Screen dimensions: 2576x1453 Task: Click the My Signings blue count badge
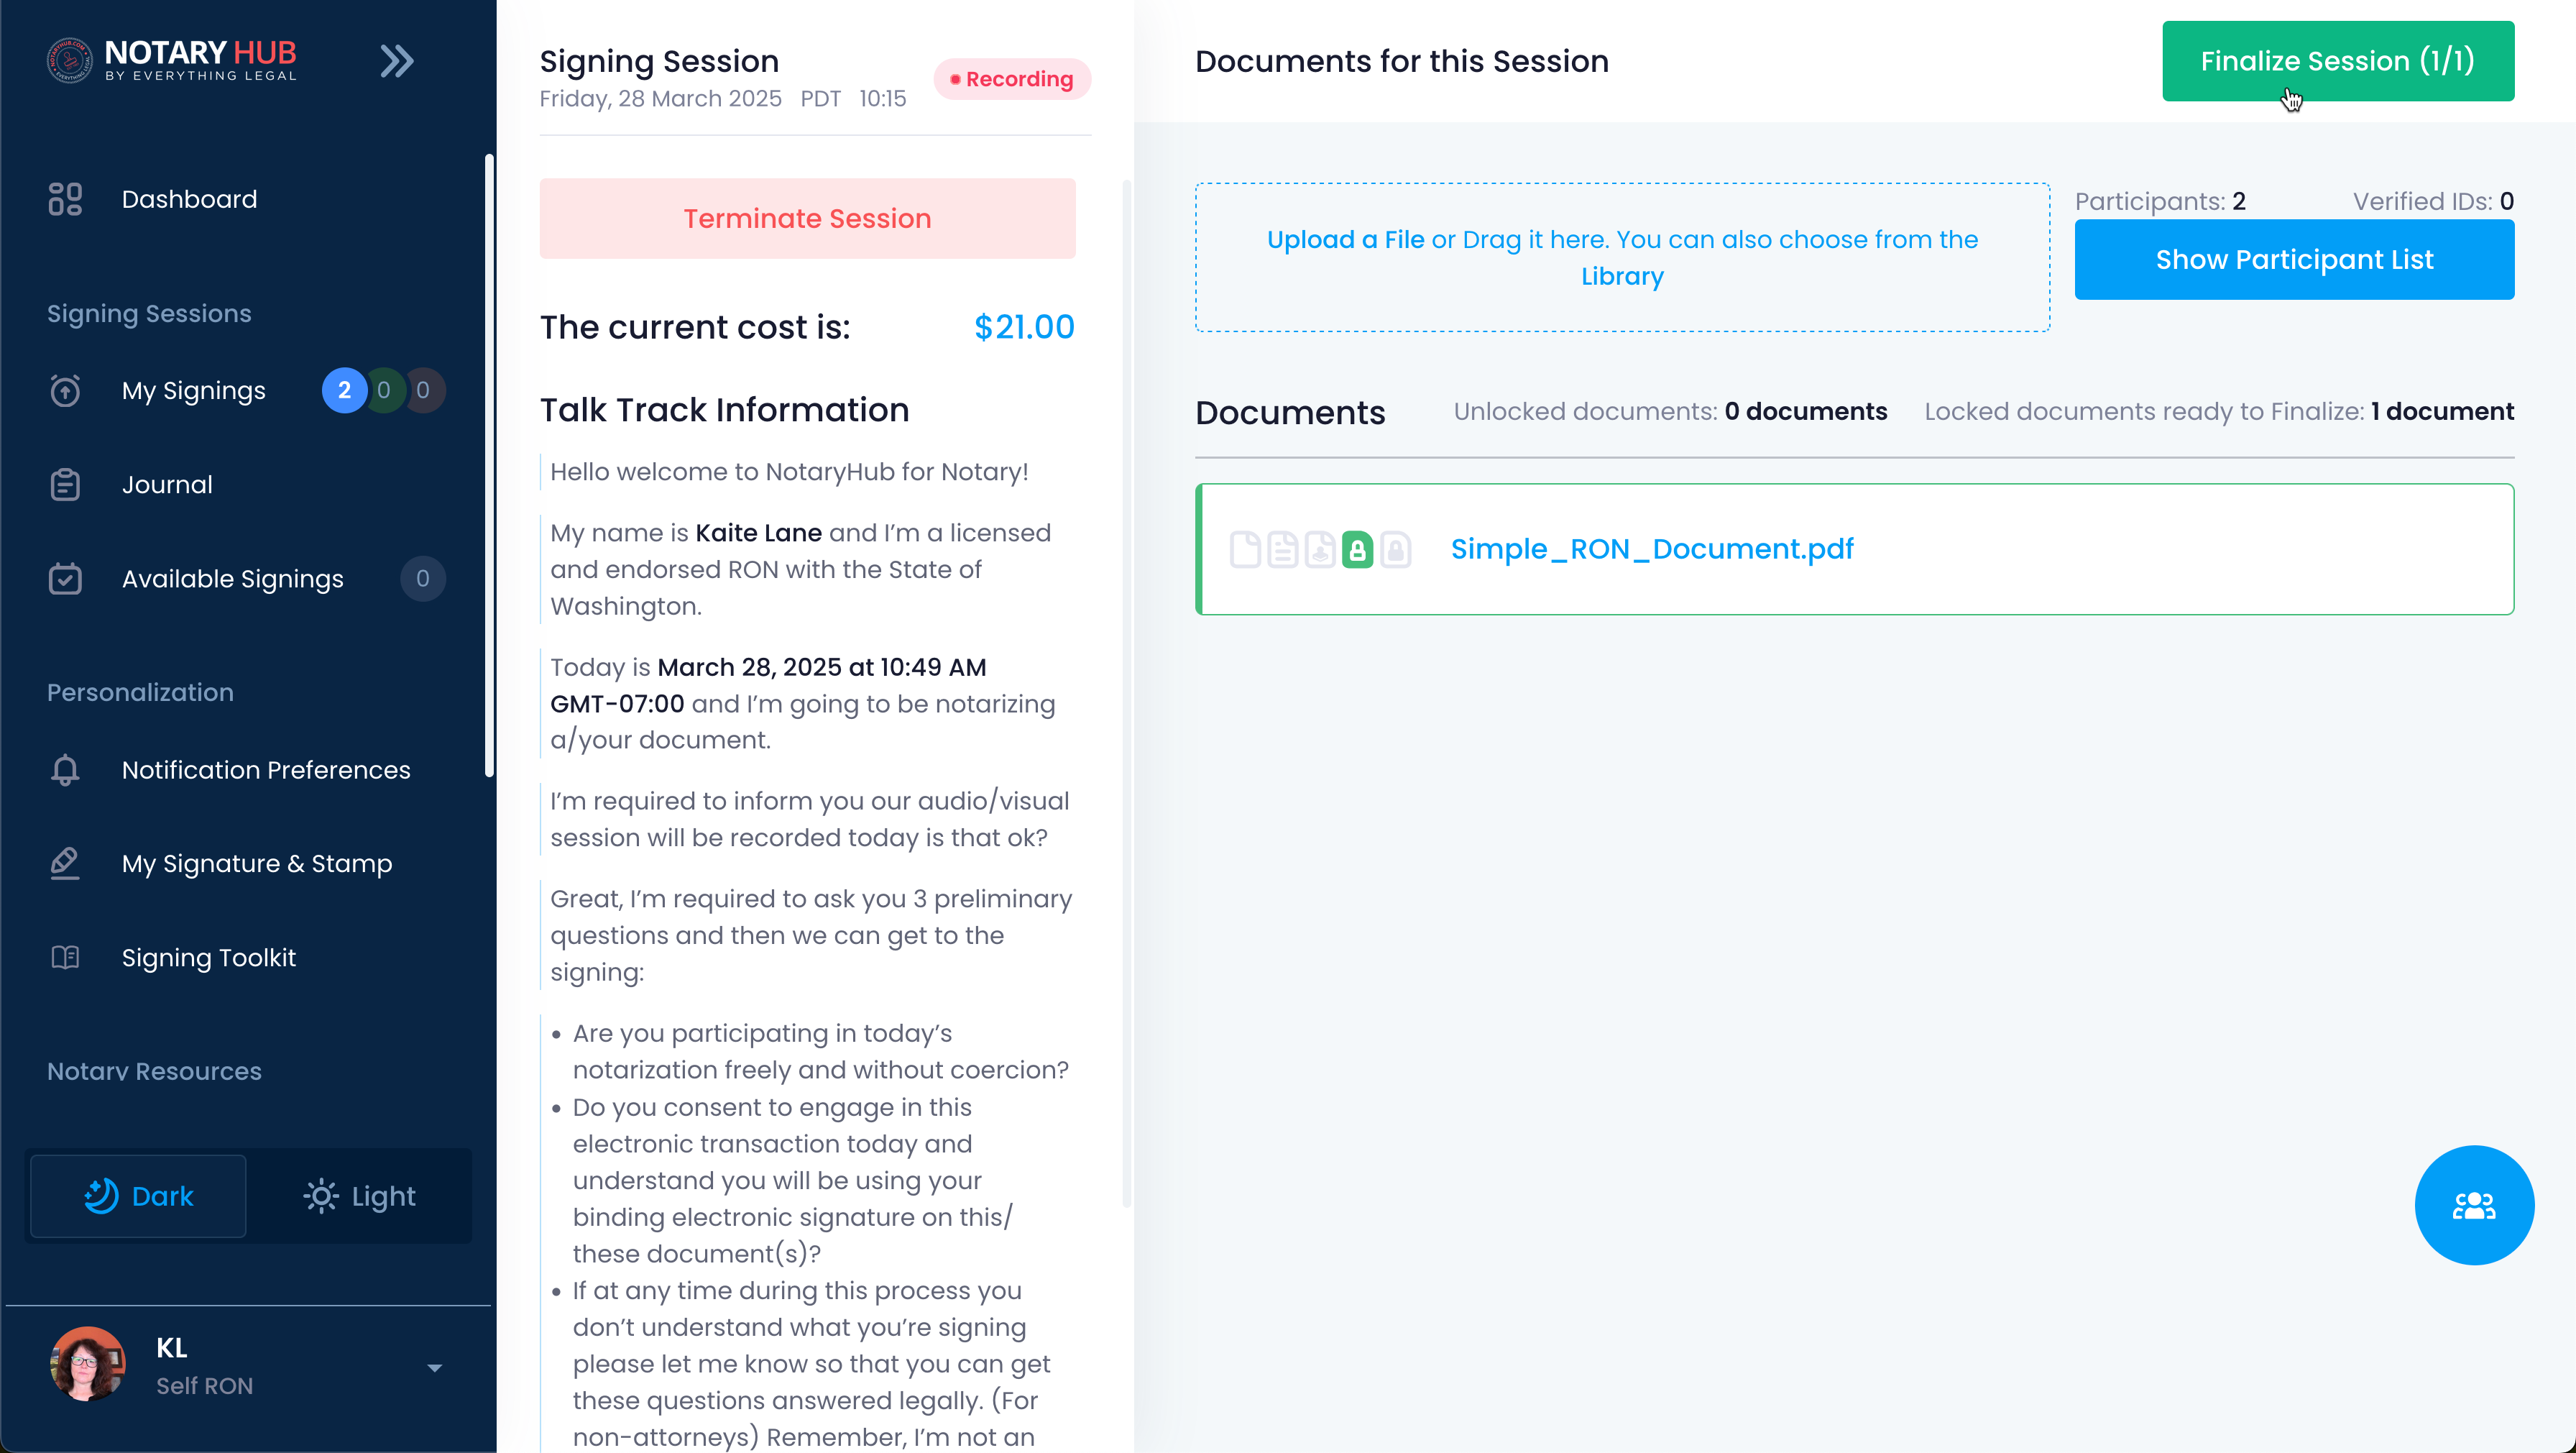click(x=344, y=390)
